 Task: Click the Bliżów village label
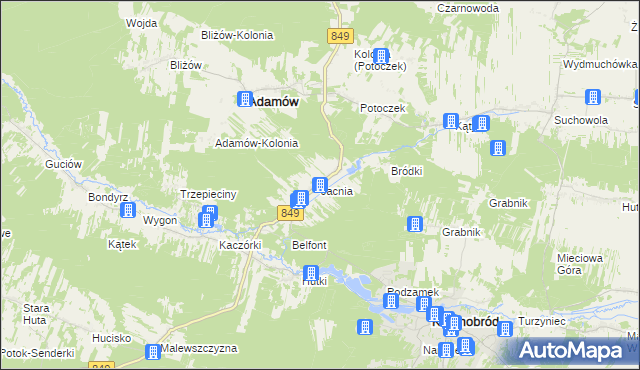pos(186,65)
